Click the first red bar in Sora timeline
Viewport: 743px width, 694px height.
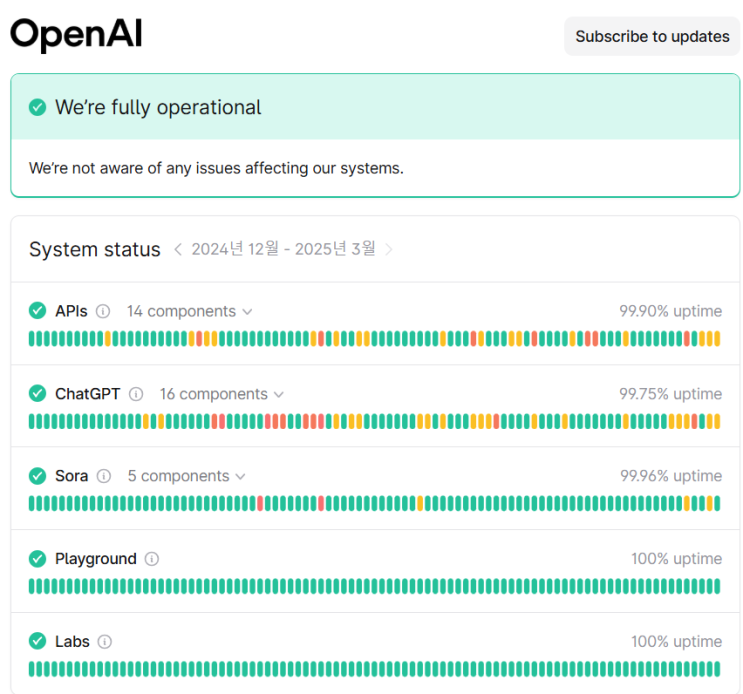click(x=260, y=503)
